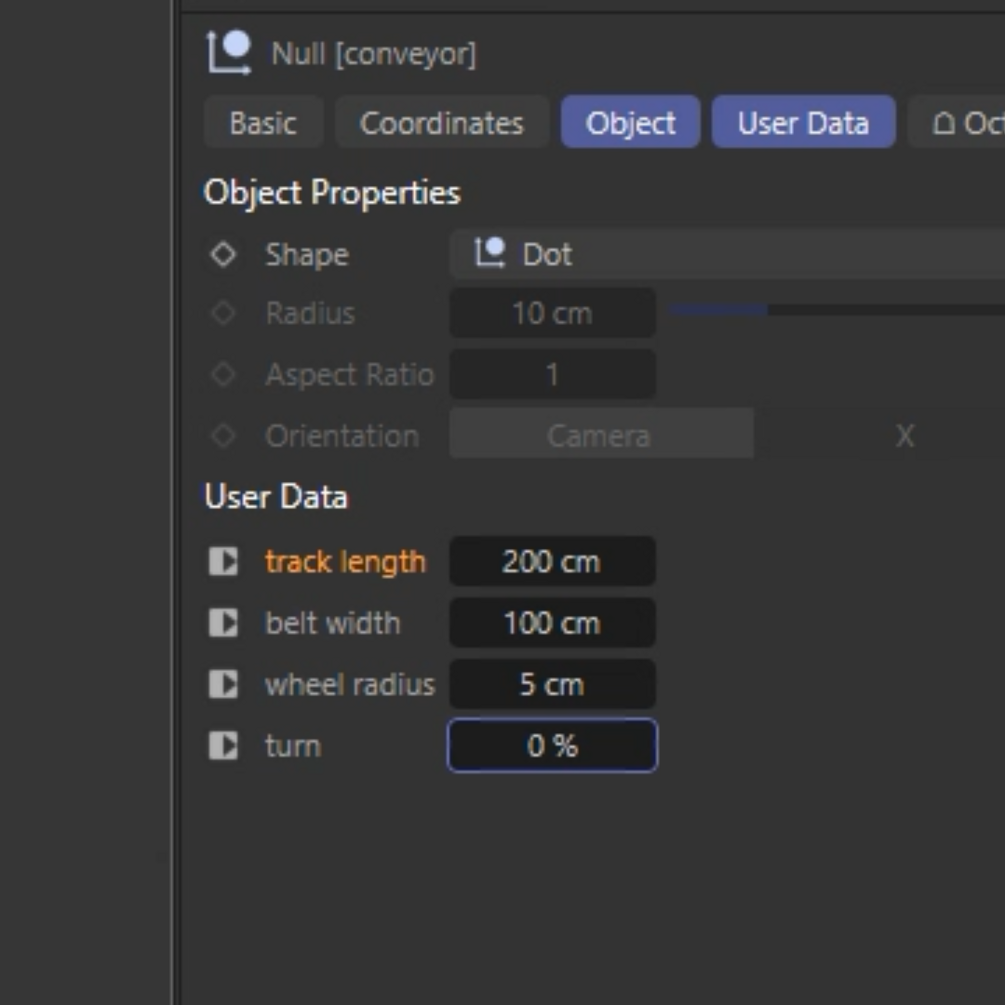This screenshot has width=1005, height=1005.
Task: Click the Null object icon in header
Action: (x=229, y=52)
